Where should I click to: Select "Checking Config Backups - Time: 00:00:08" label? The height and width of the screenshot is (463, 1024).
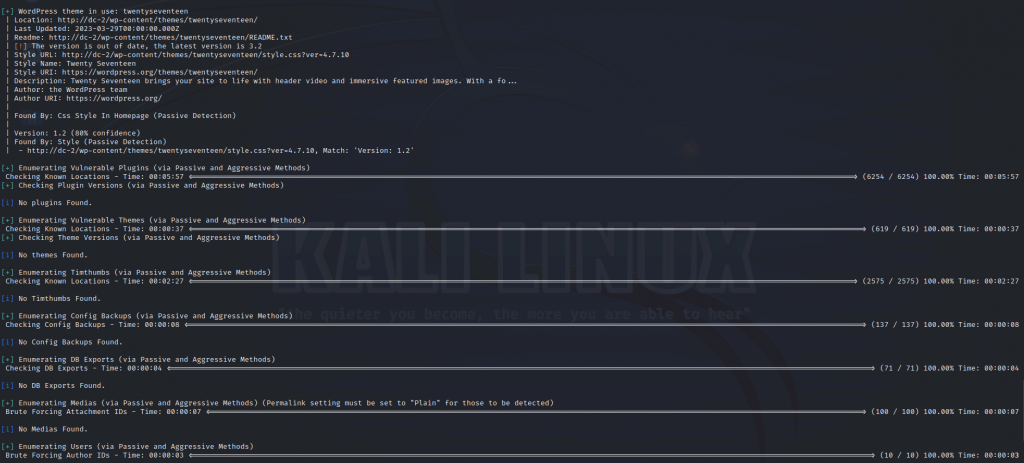point(92,325)
